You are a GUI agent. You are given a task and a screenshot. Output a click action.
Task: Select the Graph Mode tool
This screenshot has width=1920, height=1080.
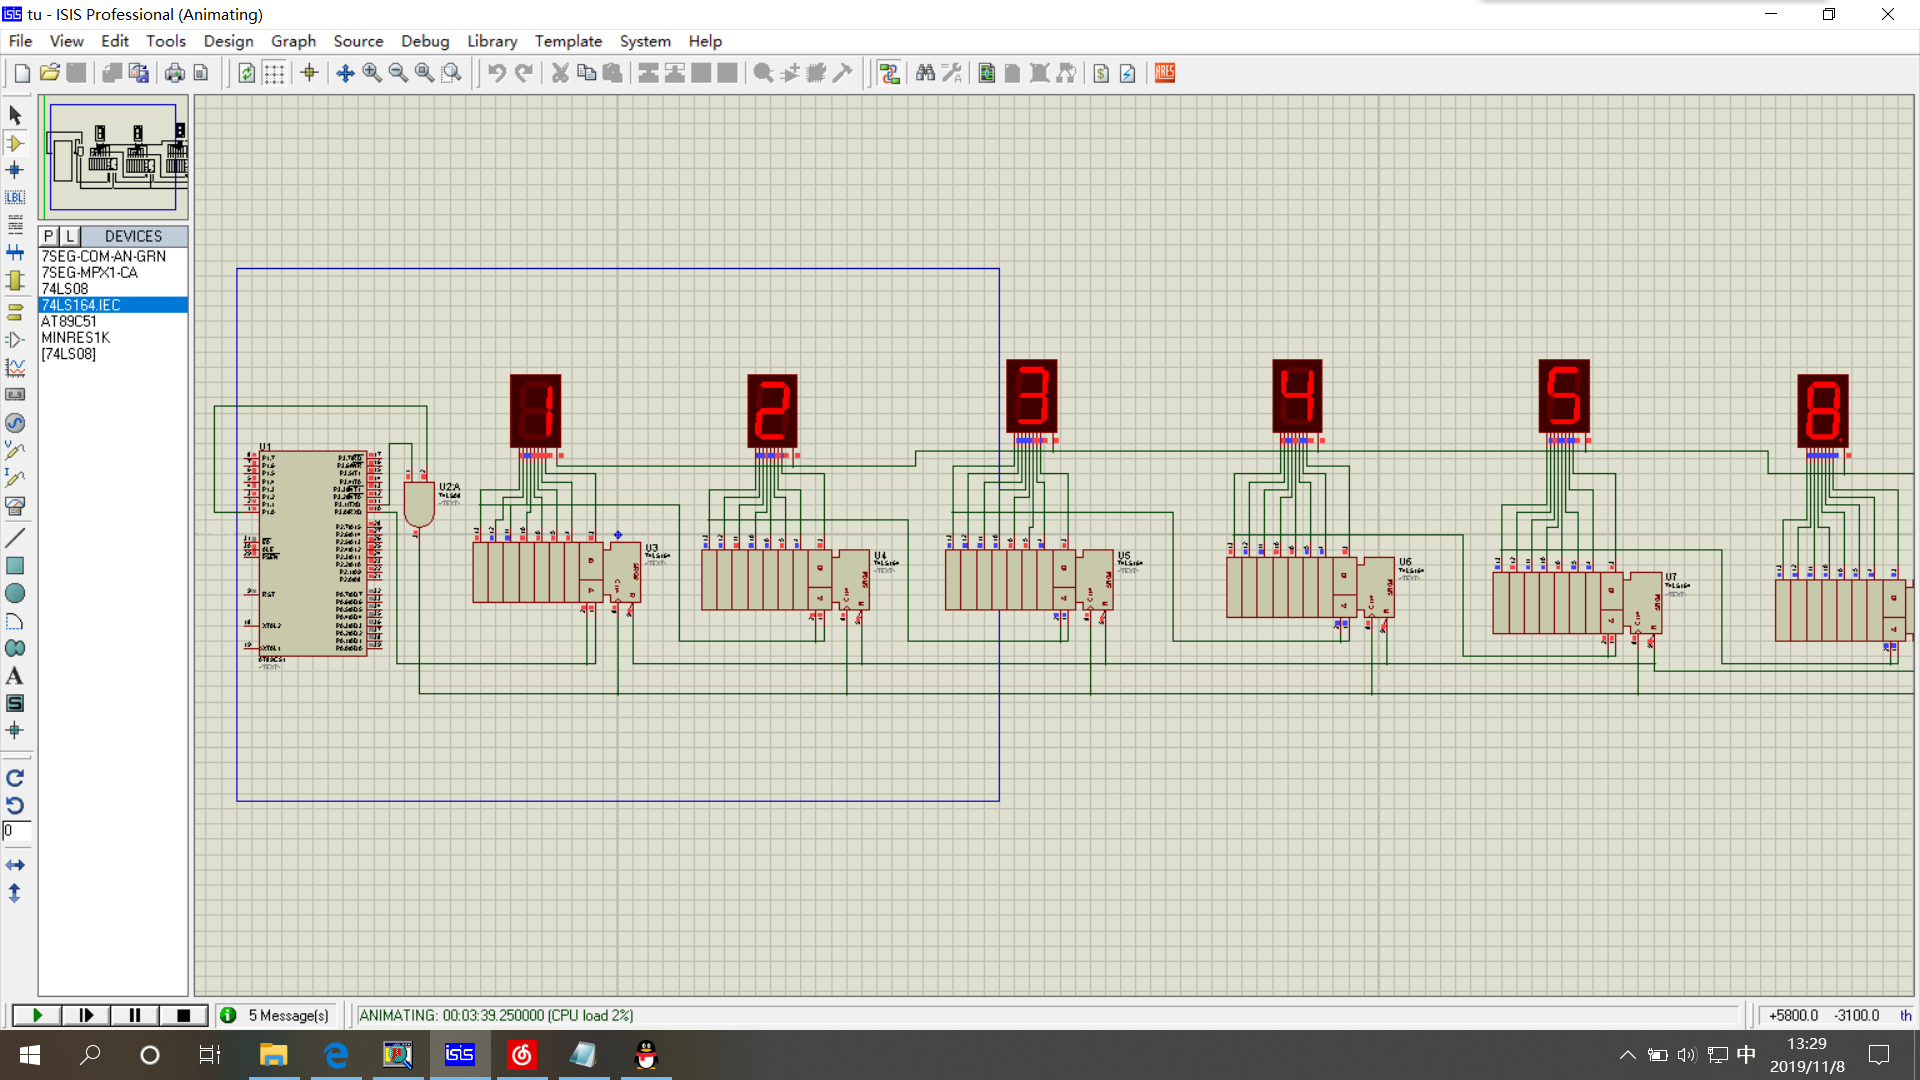click(15, 368)
